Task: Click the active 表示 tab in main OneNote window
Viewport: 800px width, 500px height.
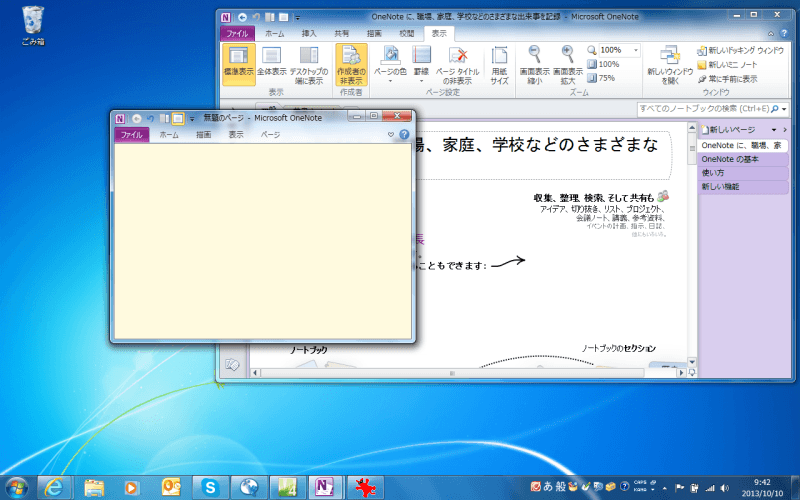Action: 439,34
